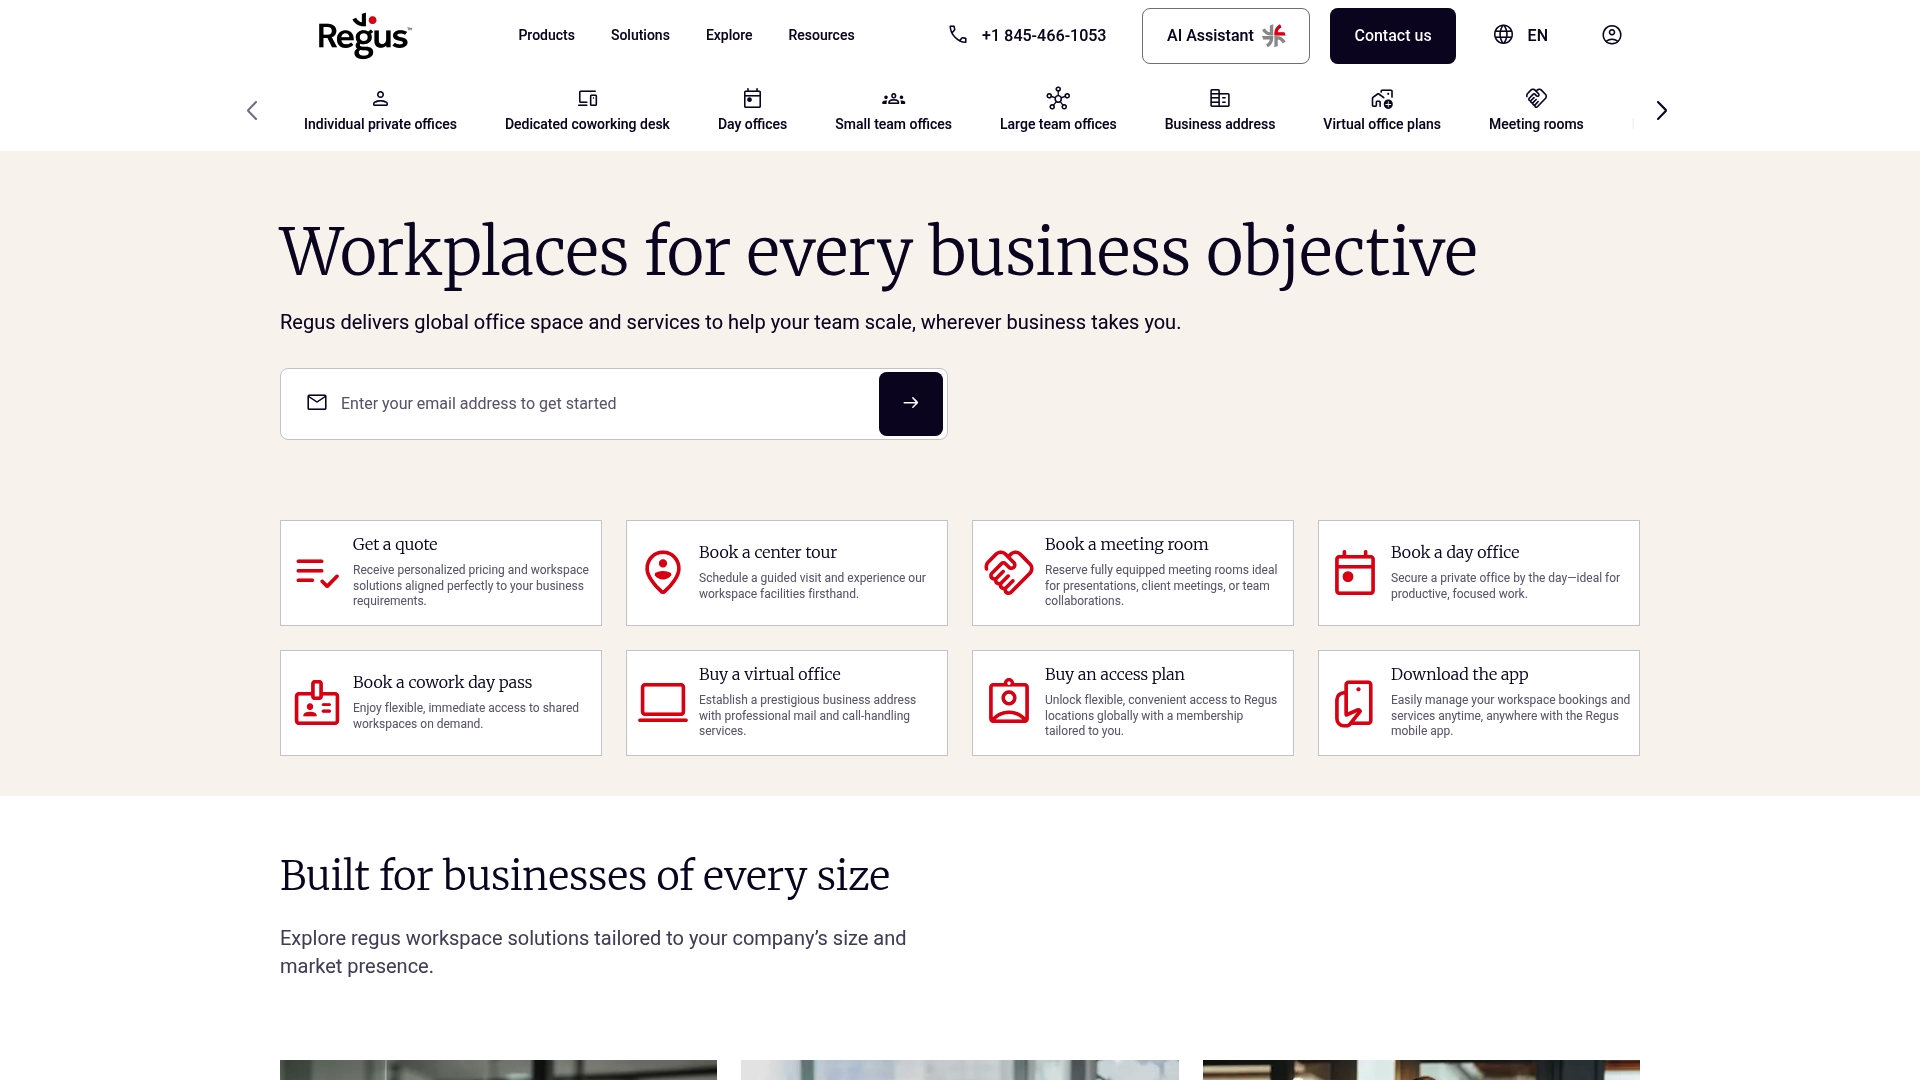
Task: Open Book a center tour card title
Action: point(768,552)
